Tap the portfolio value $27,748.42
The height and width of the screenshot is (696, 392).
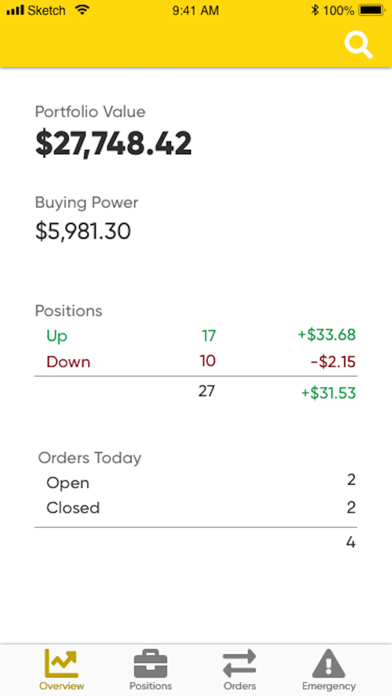(114, 144)
